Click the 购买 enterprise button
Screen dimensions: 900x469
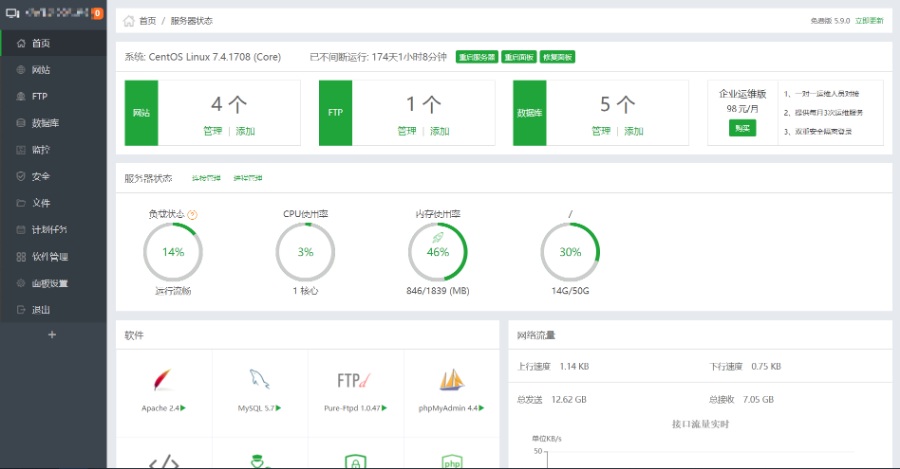point(742,128)
